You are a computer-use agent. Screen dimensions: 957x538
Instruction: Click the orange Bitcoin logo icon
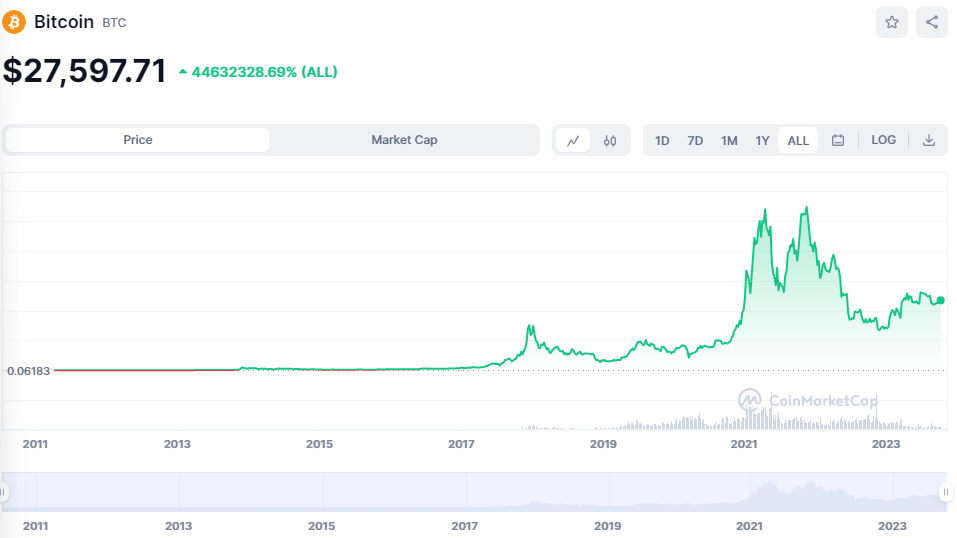pos(14,22)
